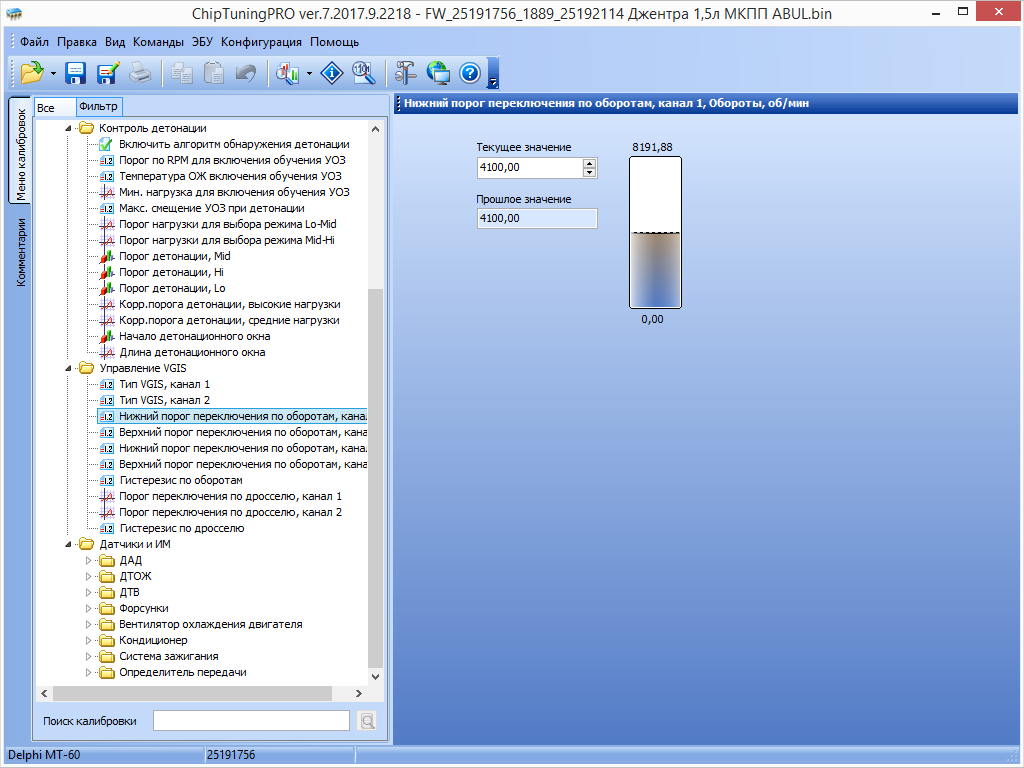
Task: Expand the ДАД folder
Action: point(88,560)
